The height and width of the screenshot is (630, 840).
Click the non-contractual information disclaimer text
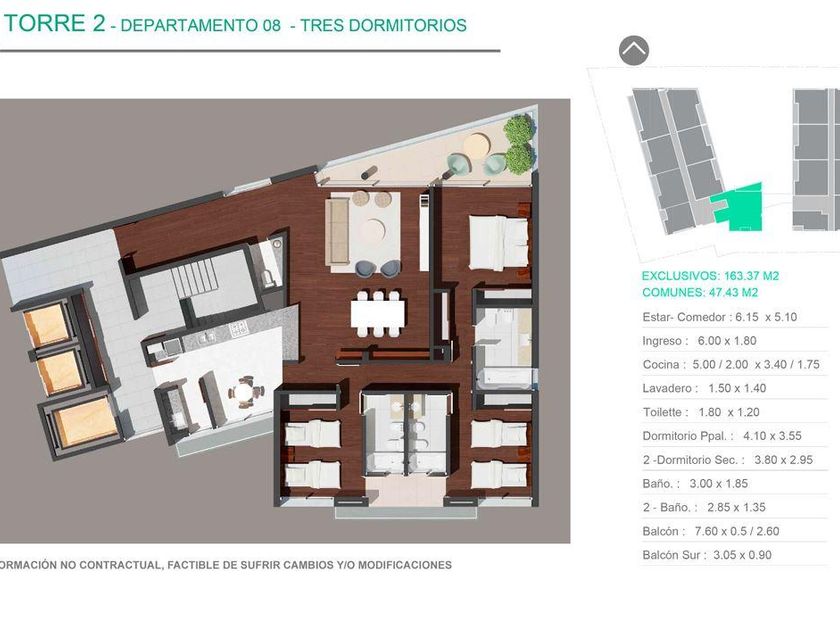click(226, 565)
